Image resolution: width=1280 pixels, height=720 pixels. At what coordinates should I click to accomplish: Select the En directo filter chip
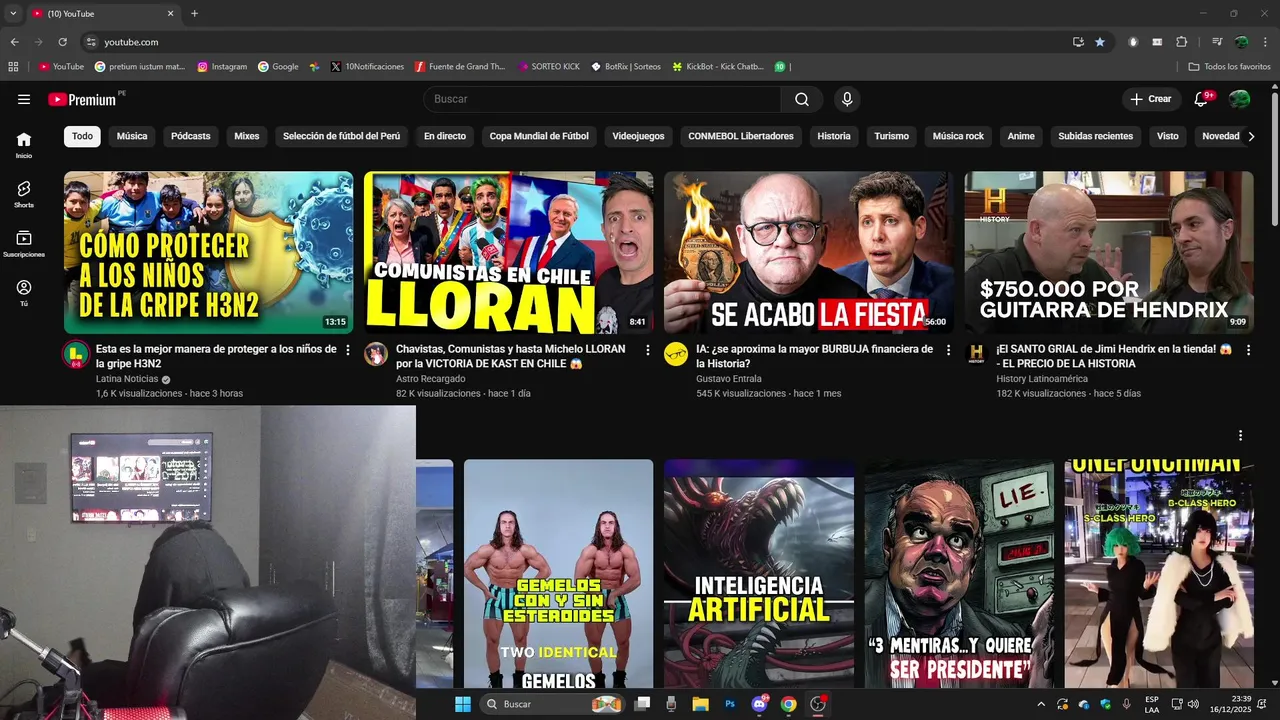click(x=445, y=136)
